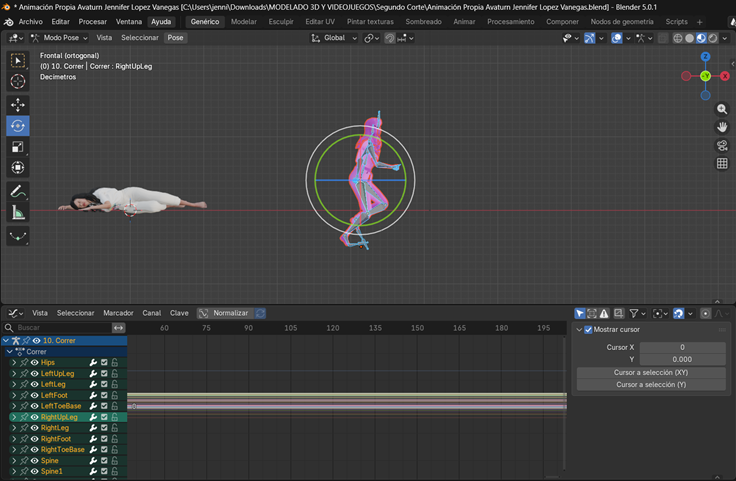Switch to the Animar workspace tab
This screenshot has height=481, width=736.
tap(464, 21)
